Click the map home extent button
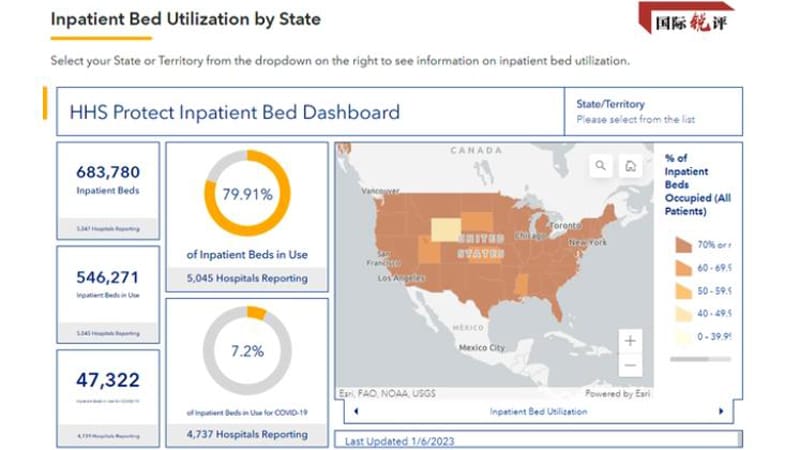800x450 pixels. [x=631, y=166]
